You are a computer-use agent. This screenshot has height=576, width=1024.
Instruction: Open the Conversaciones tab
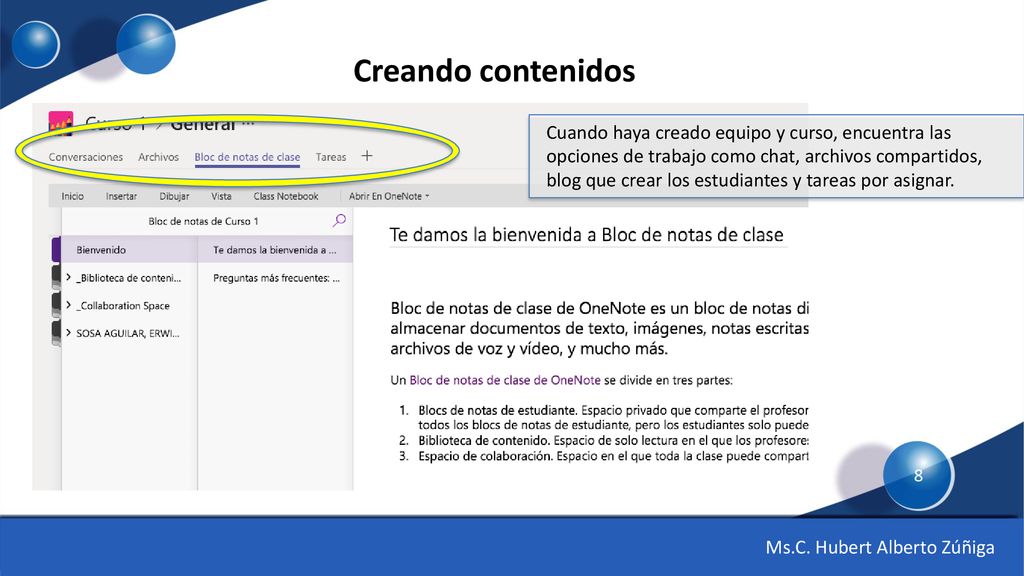[86, 157]
